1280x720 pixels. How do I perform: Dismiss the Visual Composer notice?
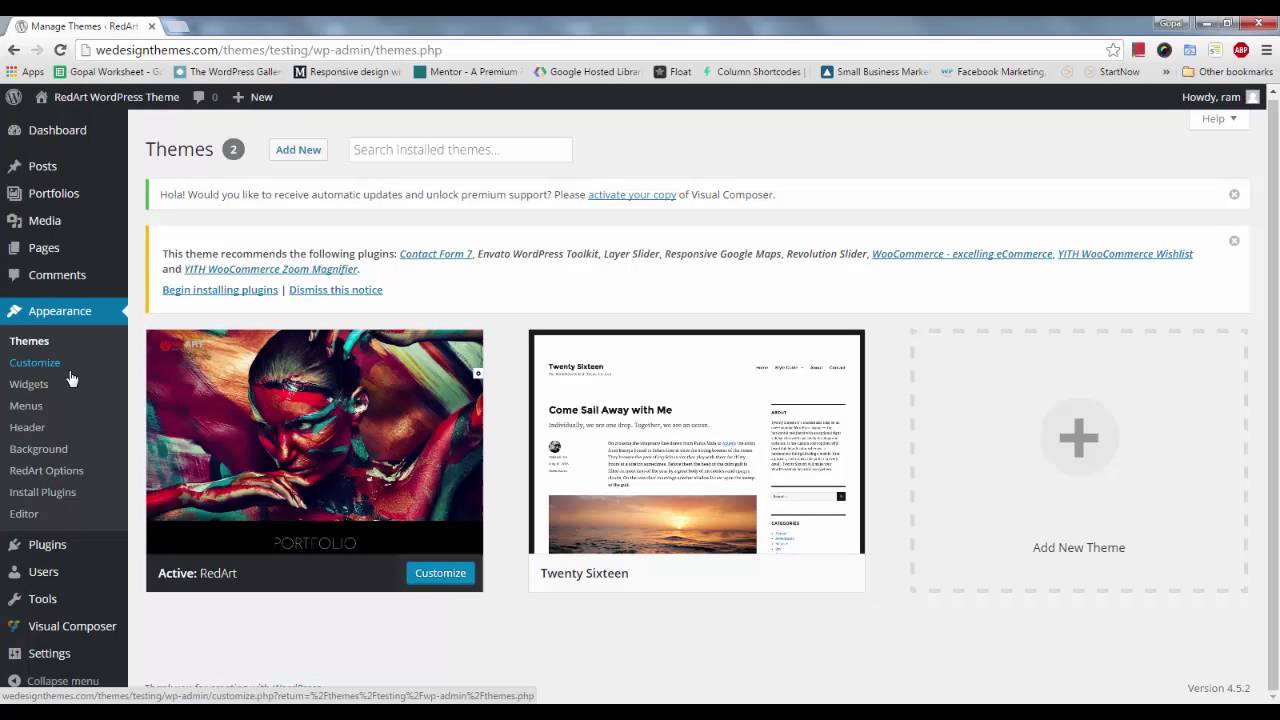coord(1234,194)
